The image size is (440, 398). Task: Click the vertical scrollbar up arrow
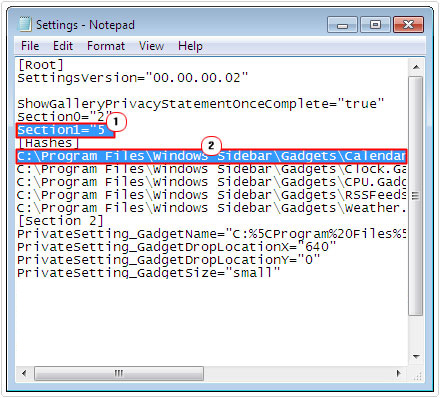pyautogui.click(x=416, y=67)
